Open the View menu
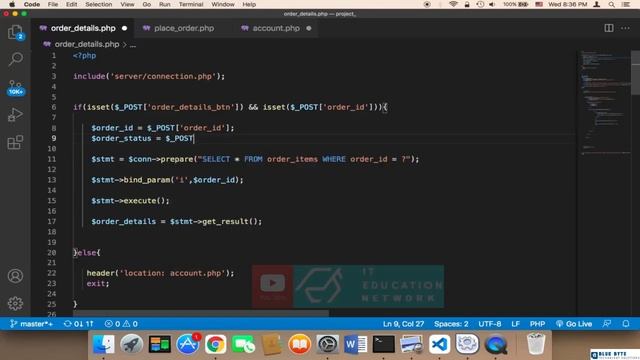 [x=127, y=4]
